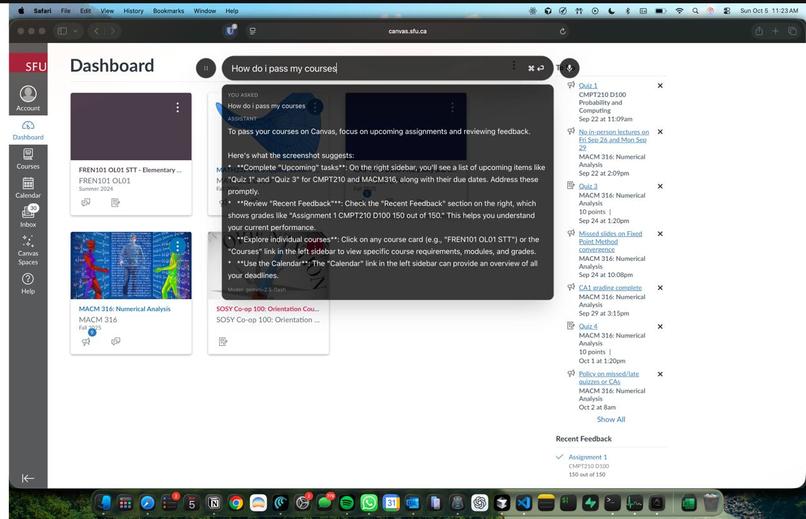Viewport: 806px width, 519px height.
Task: Dismiss the Quiz 1 to-do item
Action: click(x=660, y=85)
